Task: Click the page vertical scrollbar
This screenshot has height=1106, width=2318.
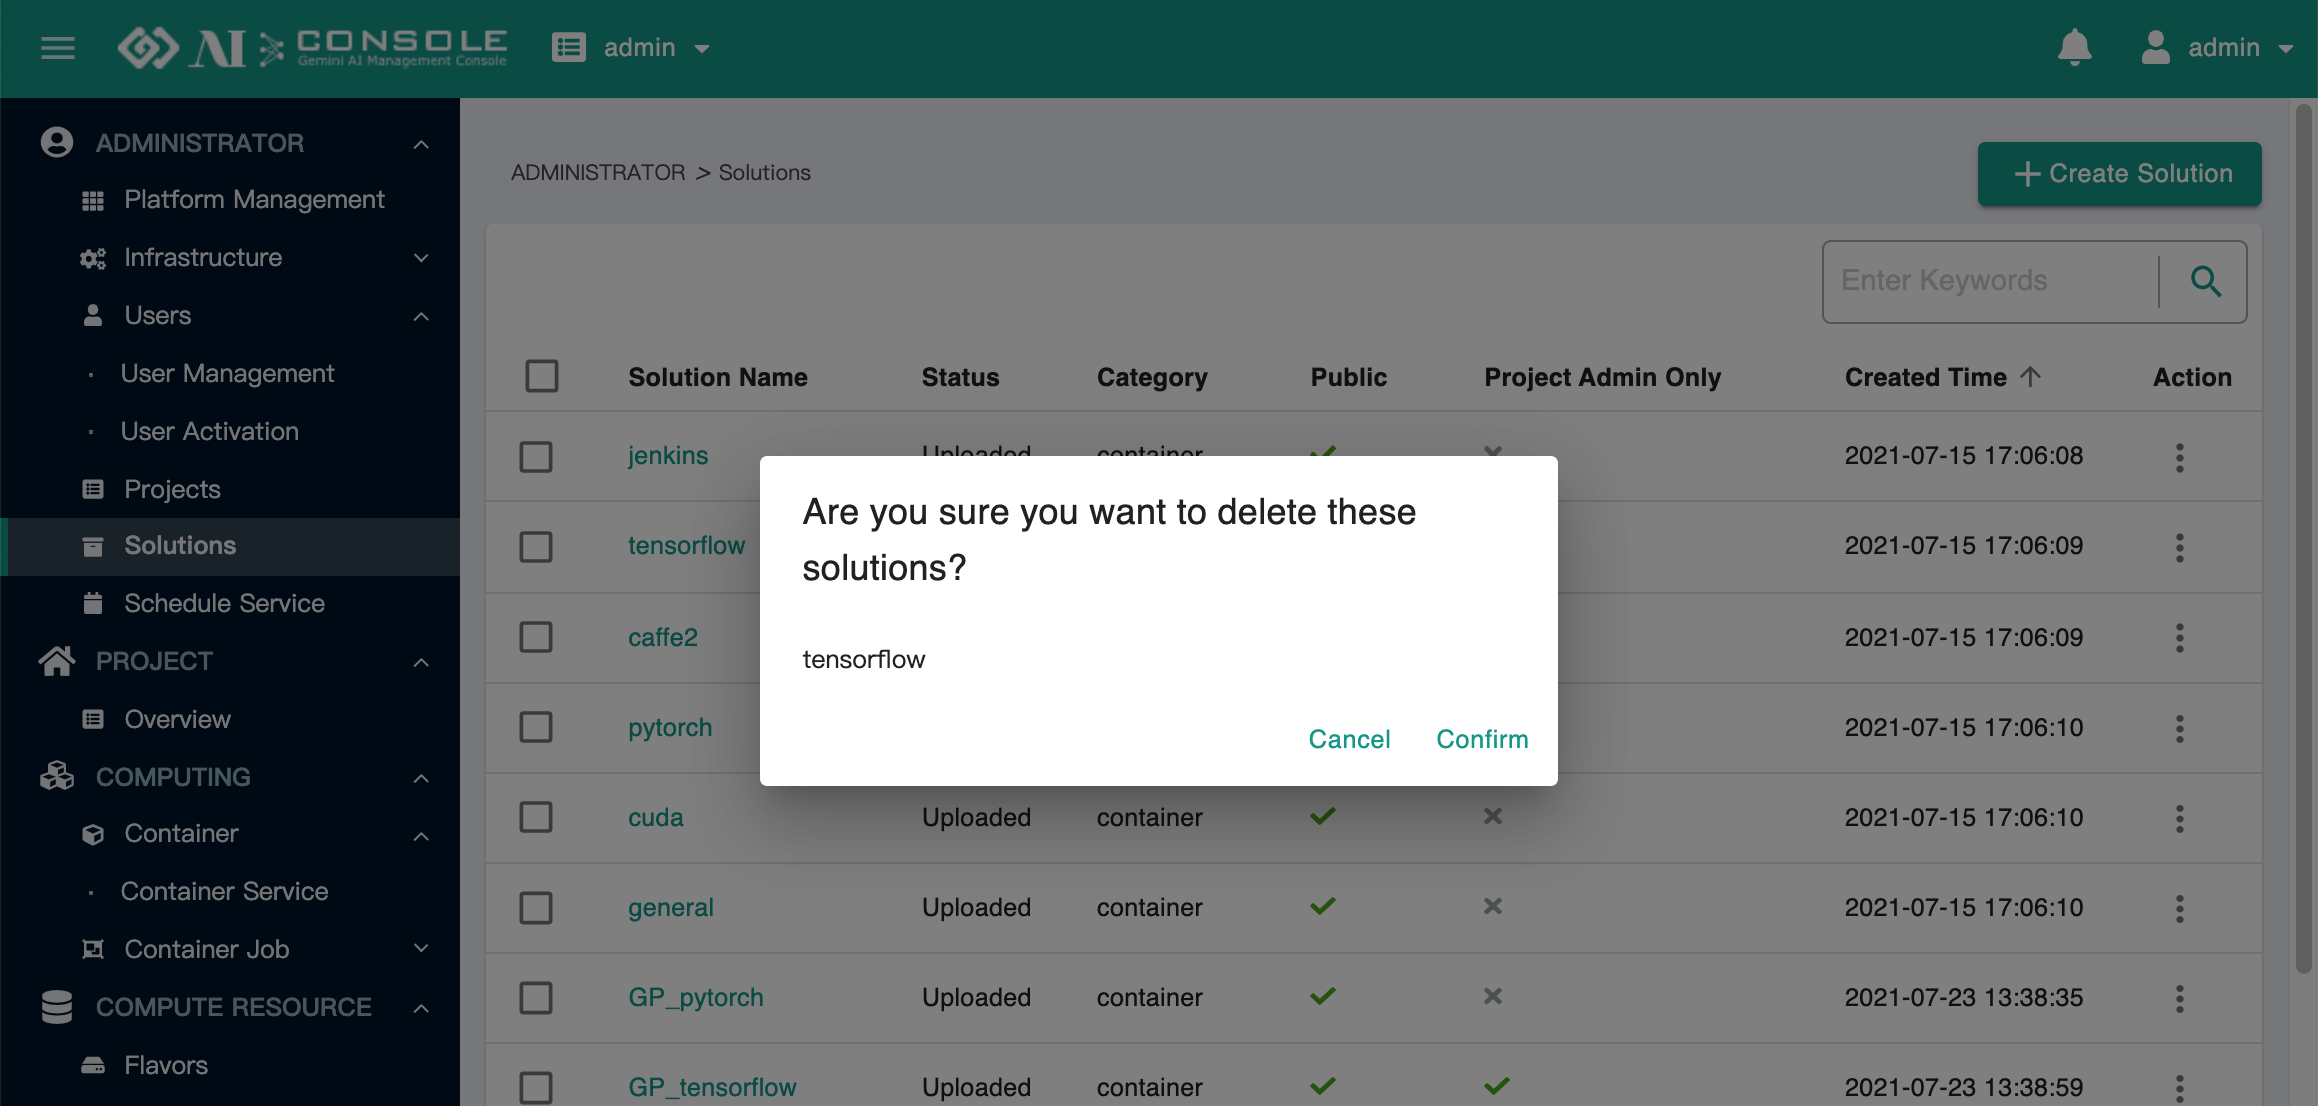Action: pos(2304,540)
